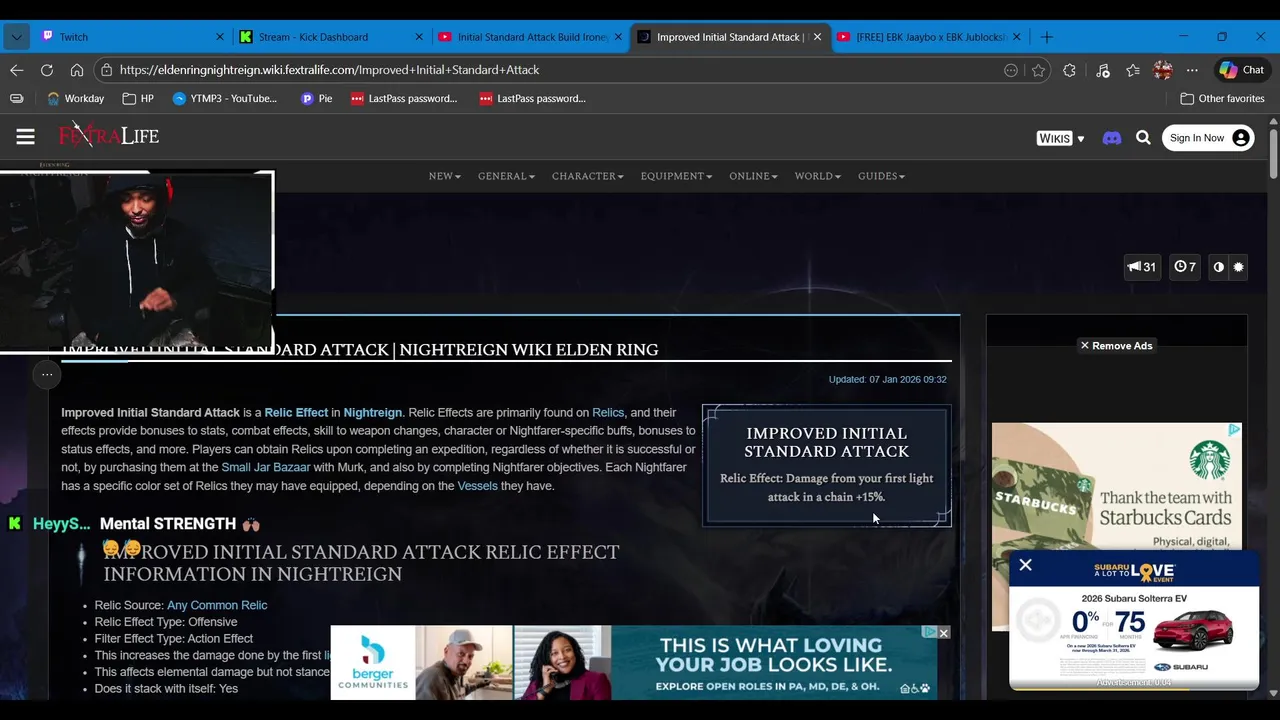Open the media control music icon
1280x720 pixels.
(1102, 70)
